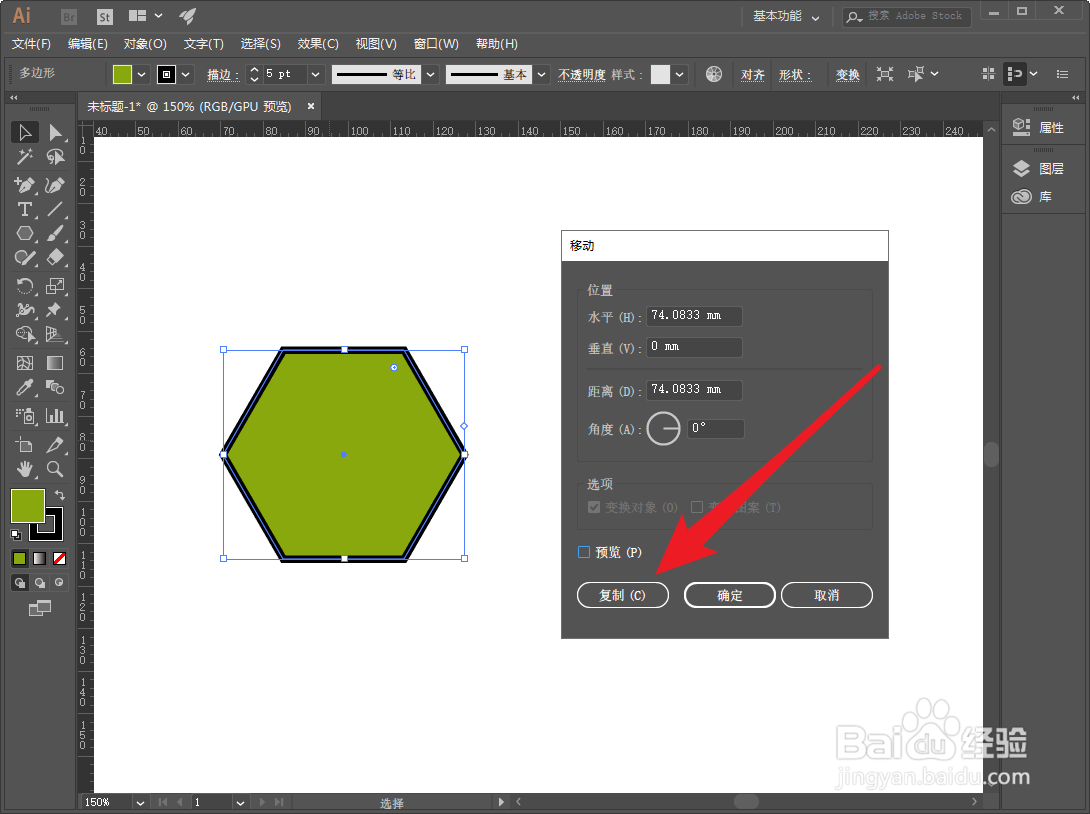The image size is (1090, 814).
Task: Expand workspace switcher 基本功能
Action: pyautogui.click(x=786, y=16)
